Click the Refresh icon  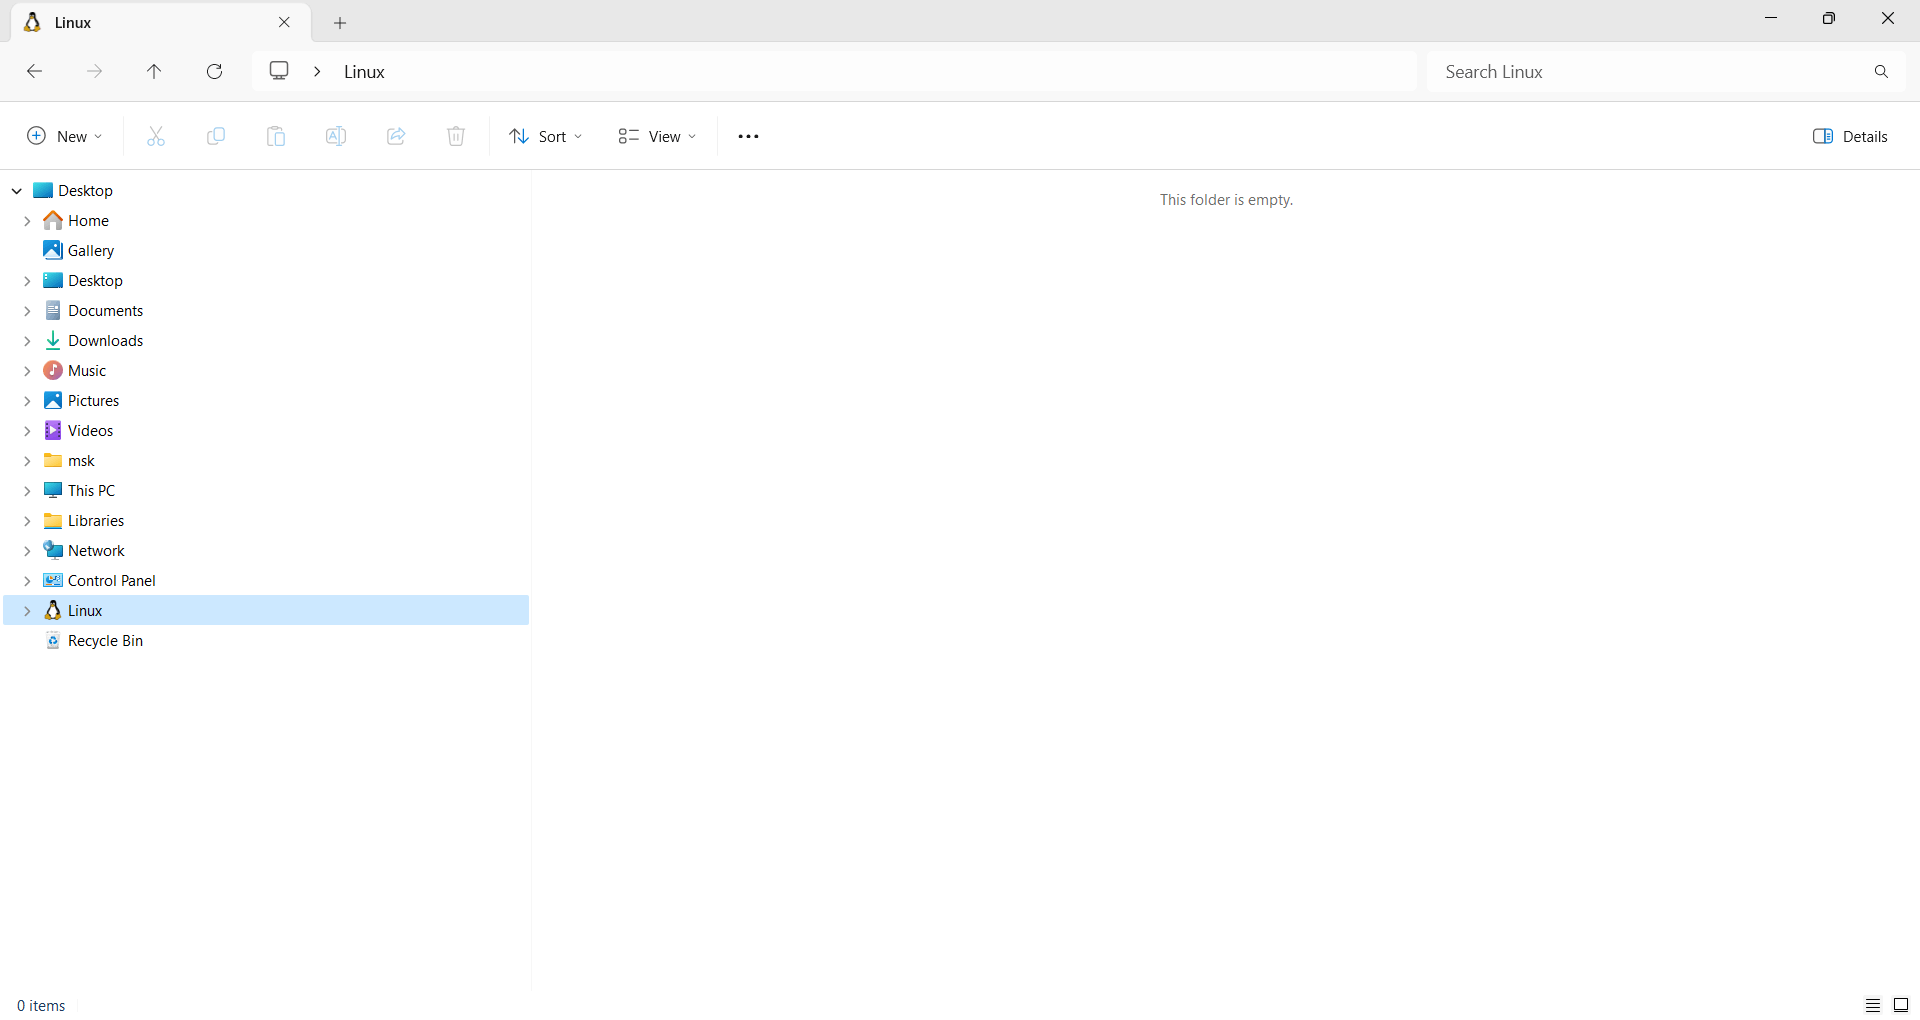[x=214, y=71]
